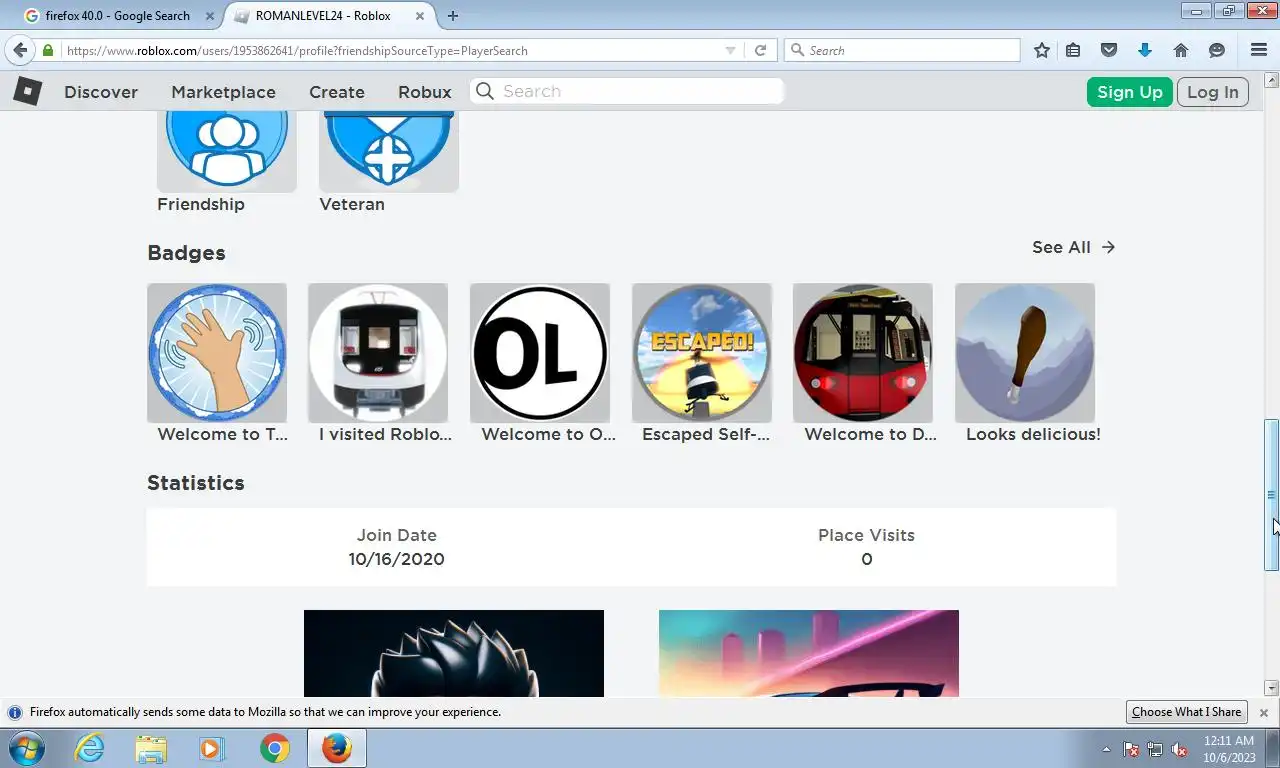1280x768 pixels.
Task: Bookmark this page with the star icon
Action: point(1042,50)
